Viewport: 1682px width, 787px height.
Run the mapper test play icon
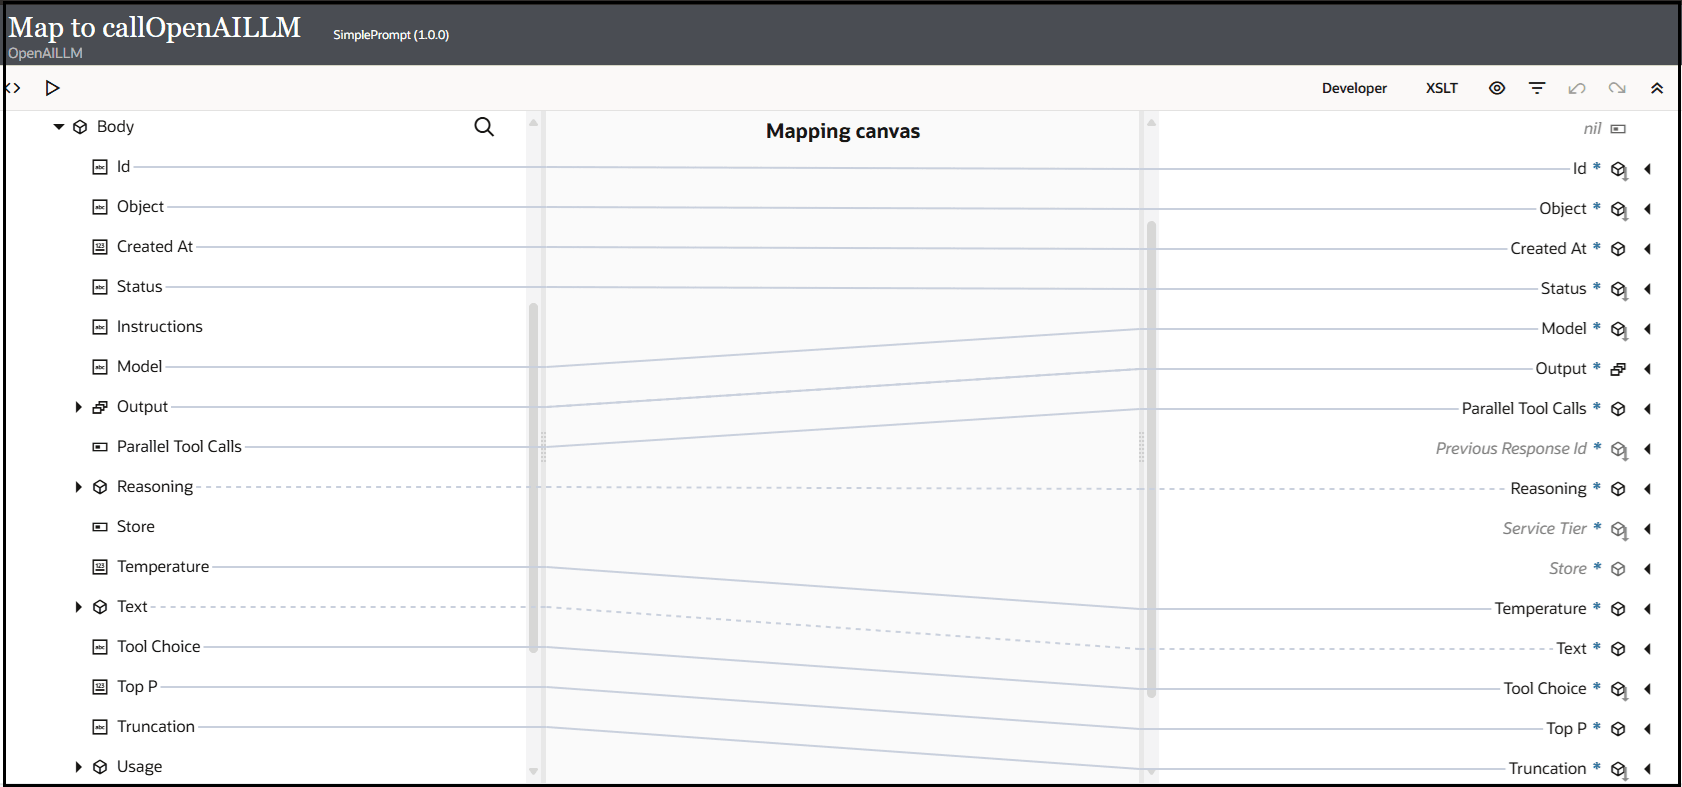coord(53,88)
